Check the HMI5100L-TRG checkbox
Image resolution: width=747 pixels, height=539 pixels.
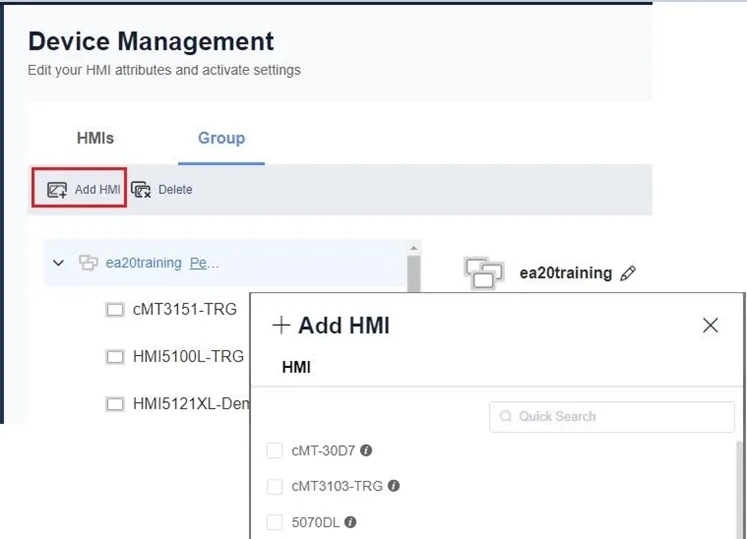(115, 356)
